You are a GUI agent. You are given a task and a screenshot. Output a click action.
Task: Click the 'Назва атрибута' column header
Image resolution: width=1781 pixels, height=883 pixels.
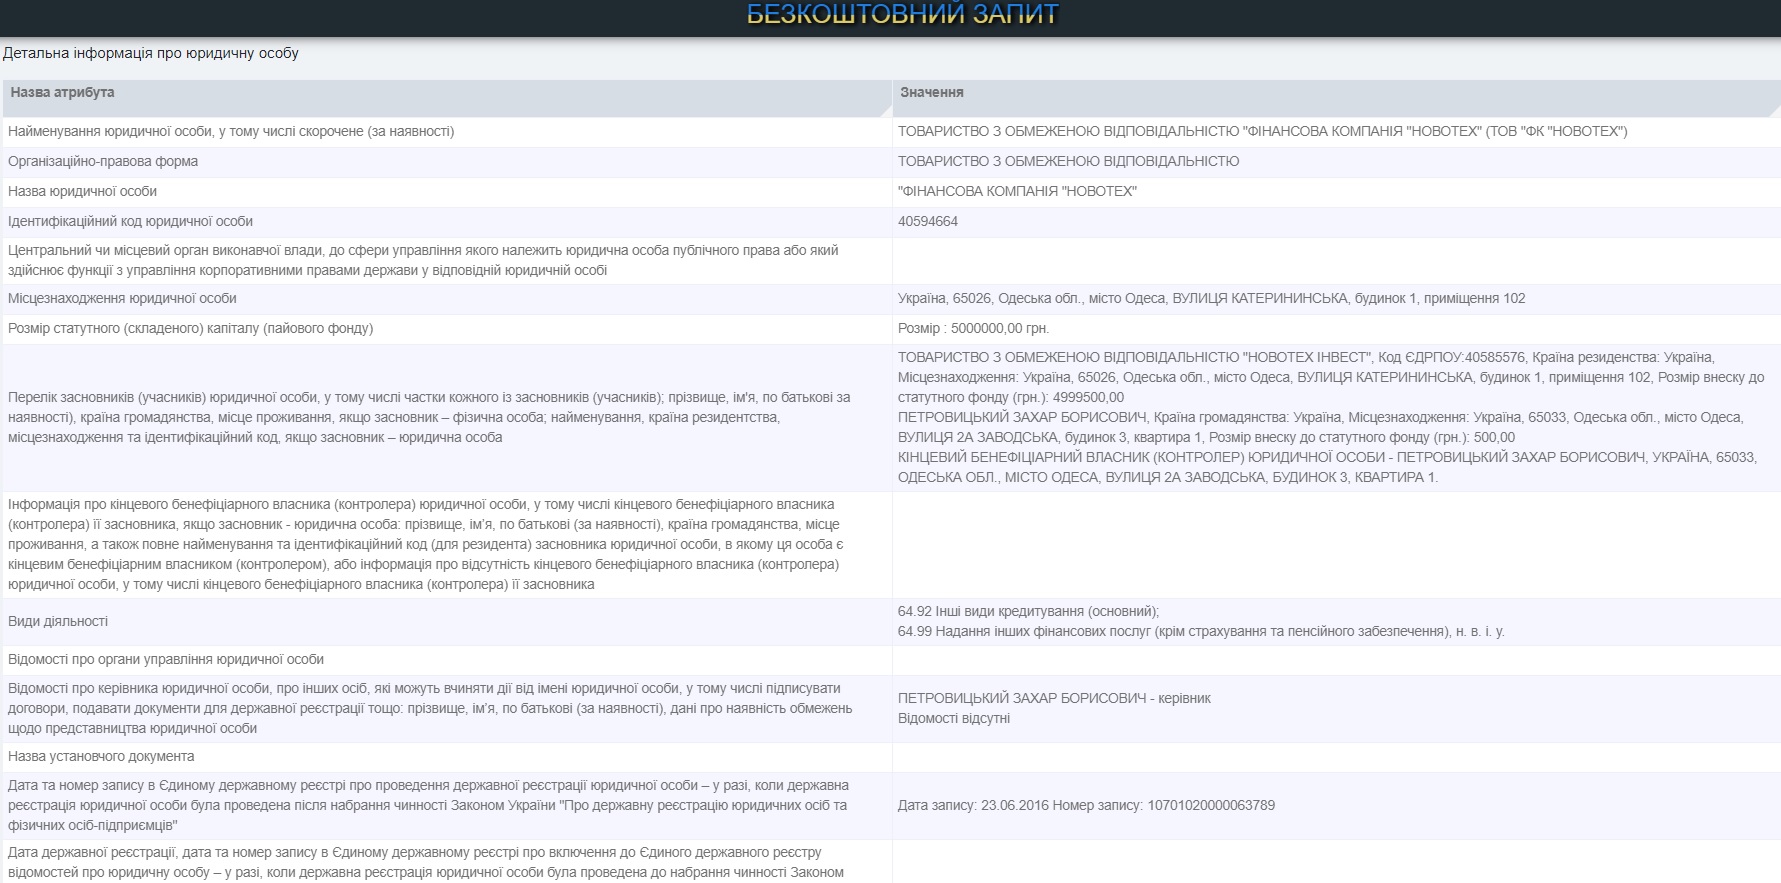coord(62,92)
